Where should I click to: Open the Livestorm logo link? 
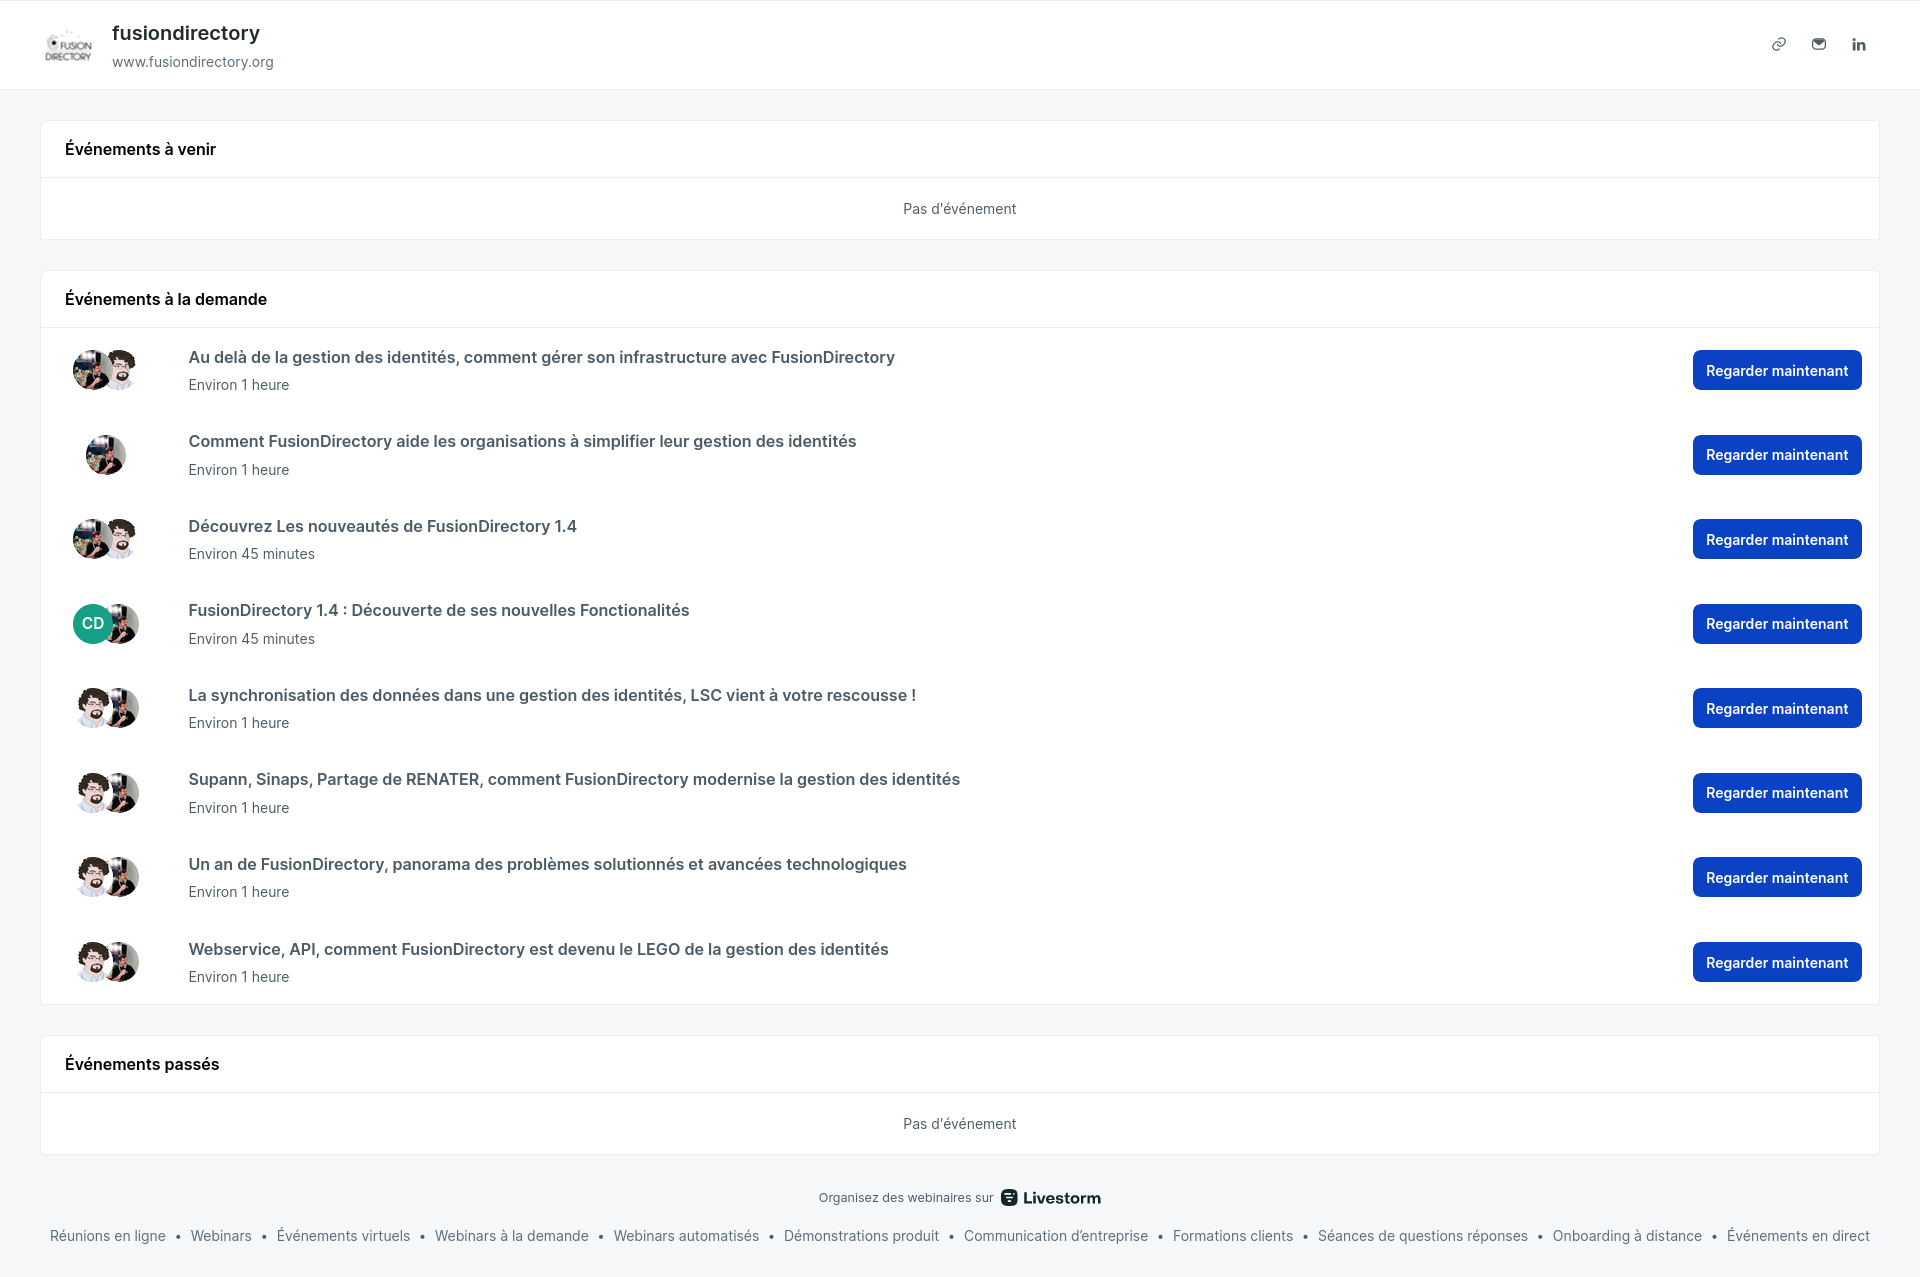click(x=1051, y=1198)
